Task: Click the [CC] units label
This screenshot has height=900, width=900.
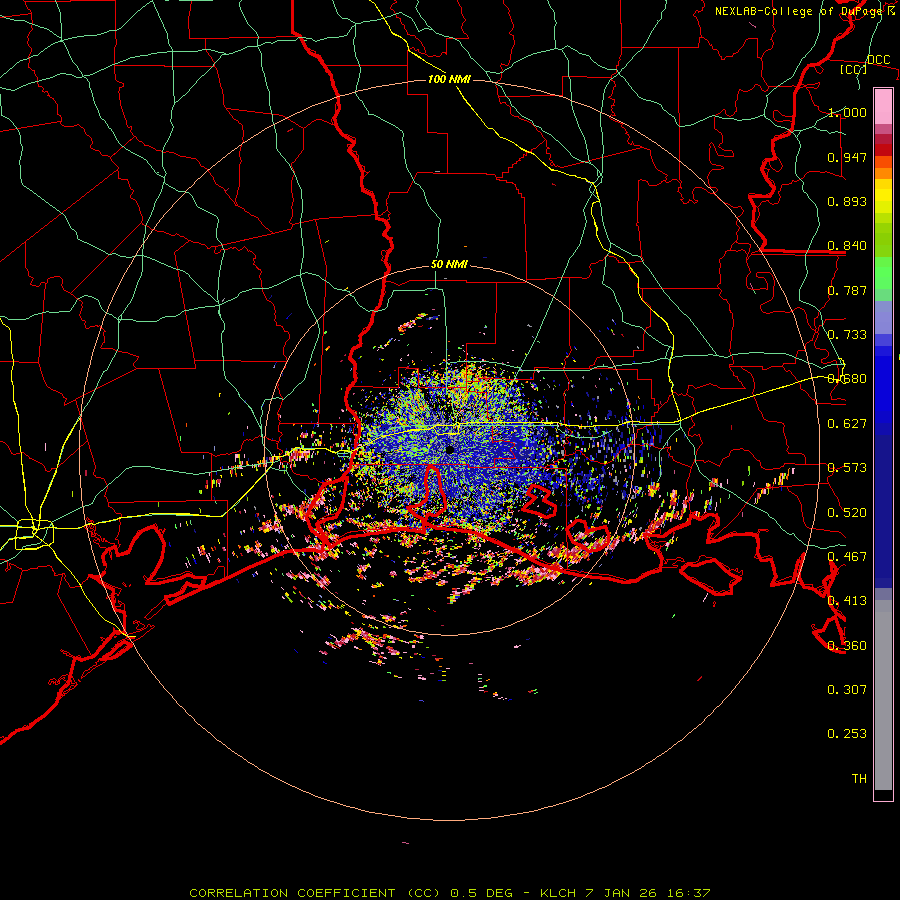Action: 854,69
